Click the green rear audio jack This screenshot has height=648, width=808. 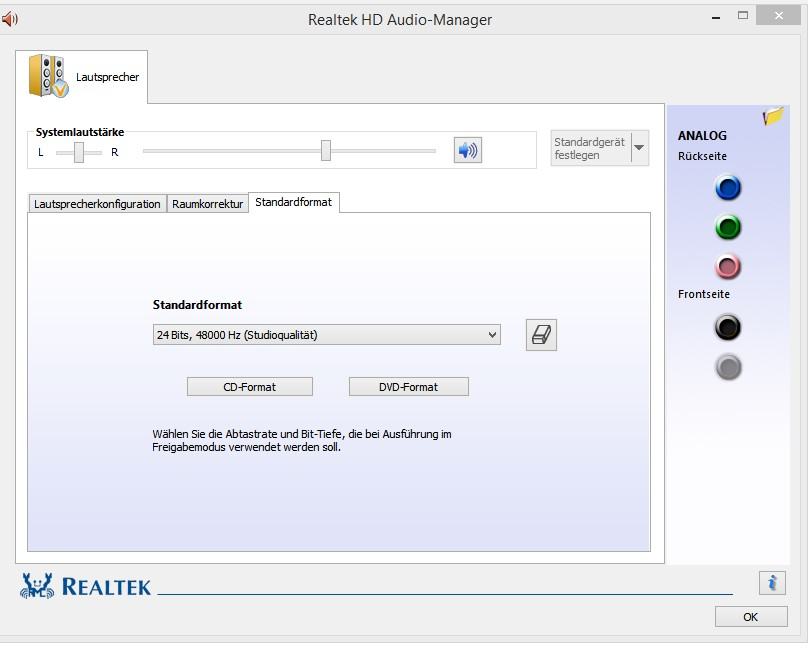tap(728, 227)
